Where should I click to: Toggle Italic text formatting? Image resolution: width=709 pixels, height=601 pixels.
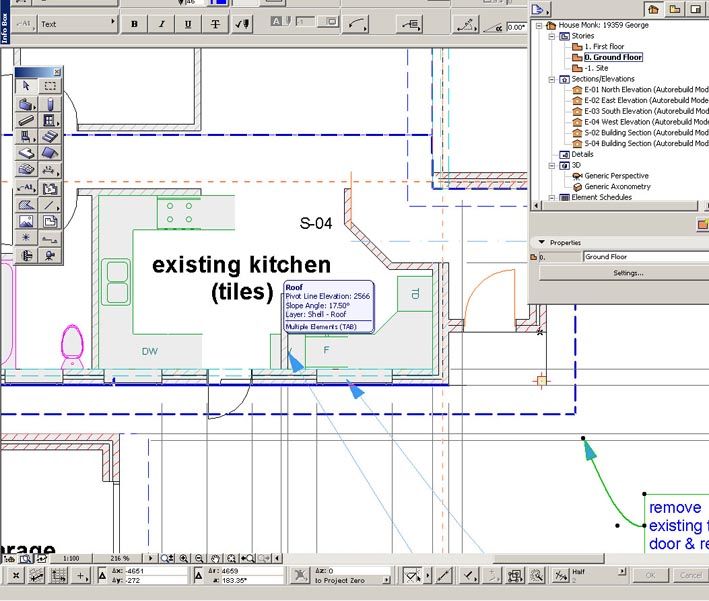(161, 24)
